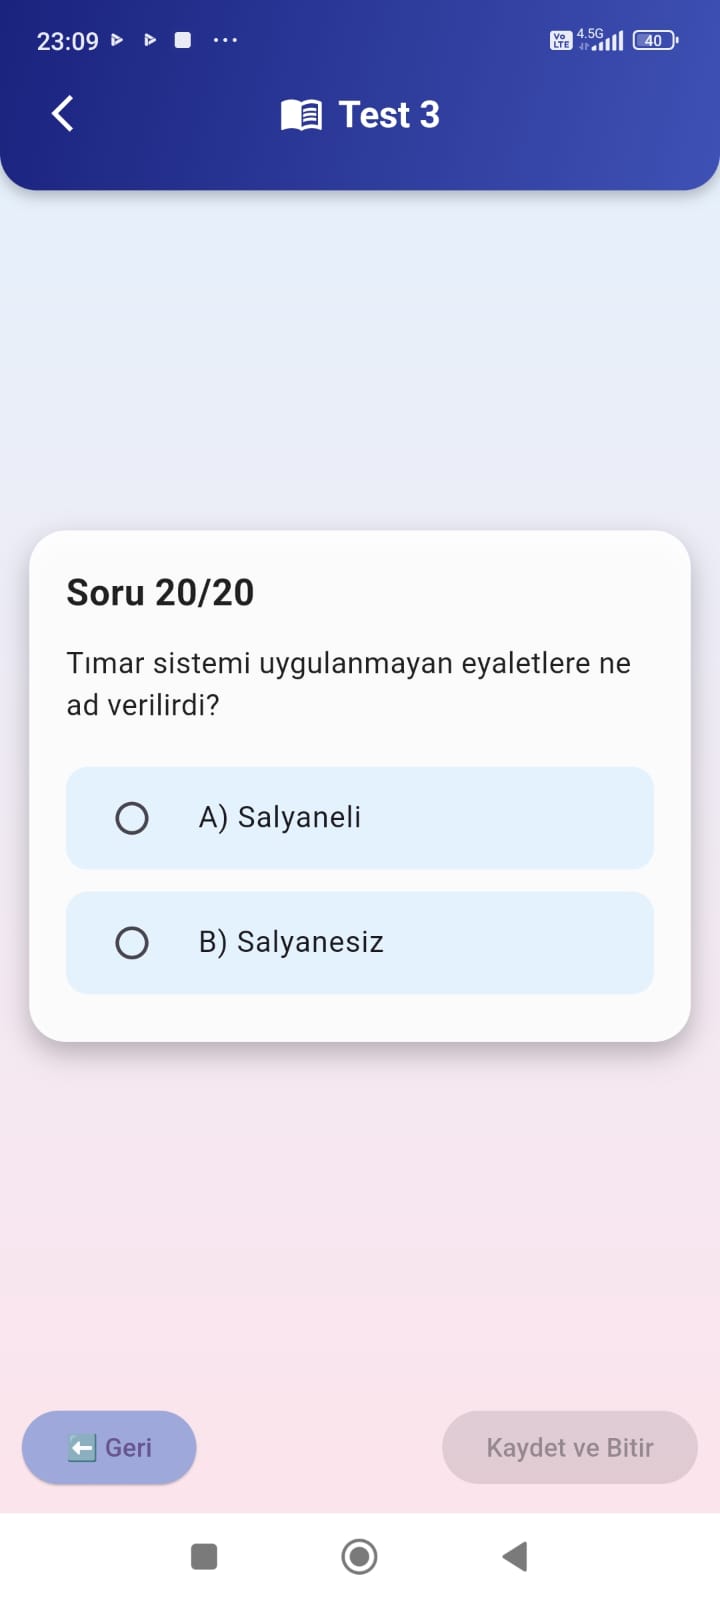Tap the back arrow in header

click(63, 114)
